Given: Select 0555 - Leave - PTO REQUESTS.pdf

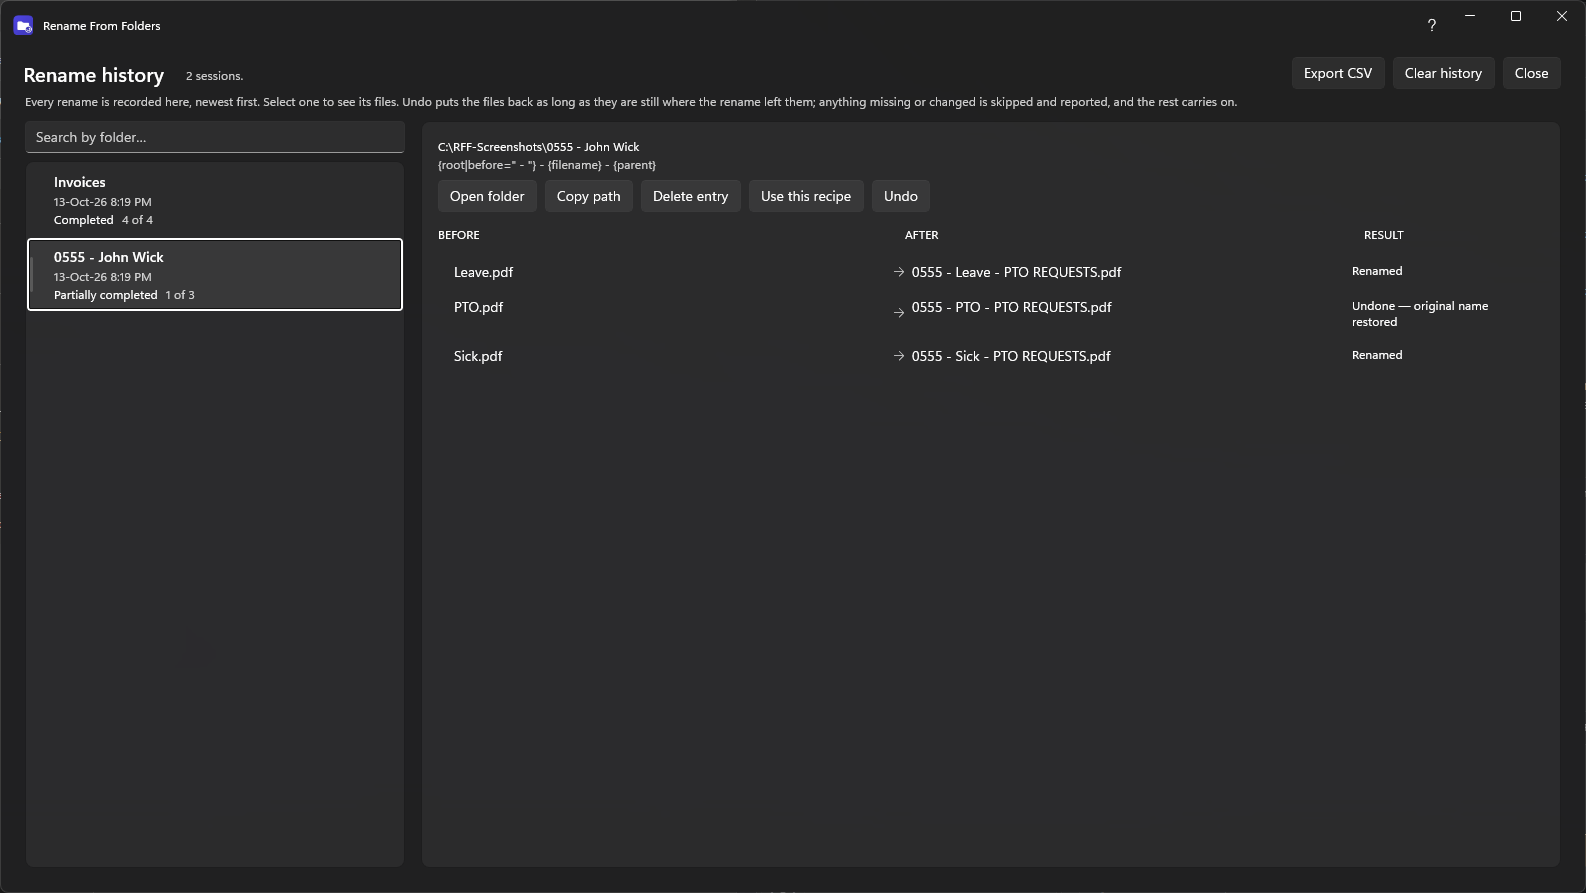Looking at the screenshot, I should pyautogui.click(x=1016, y=272).
